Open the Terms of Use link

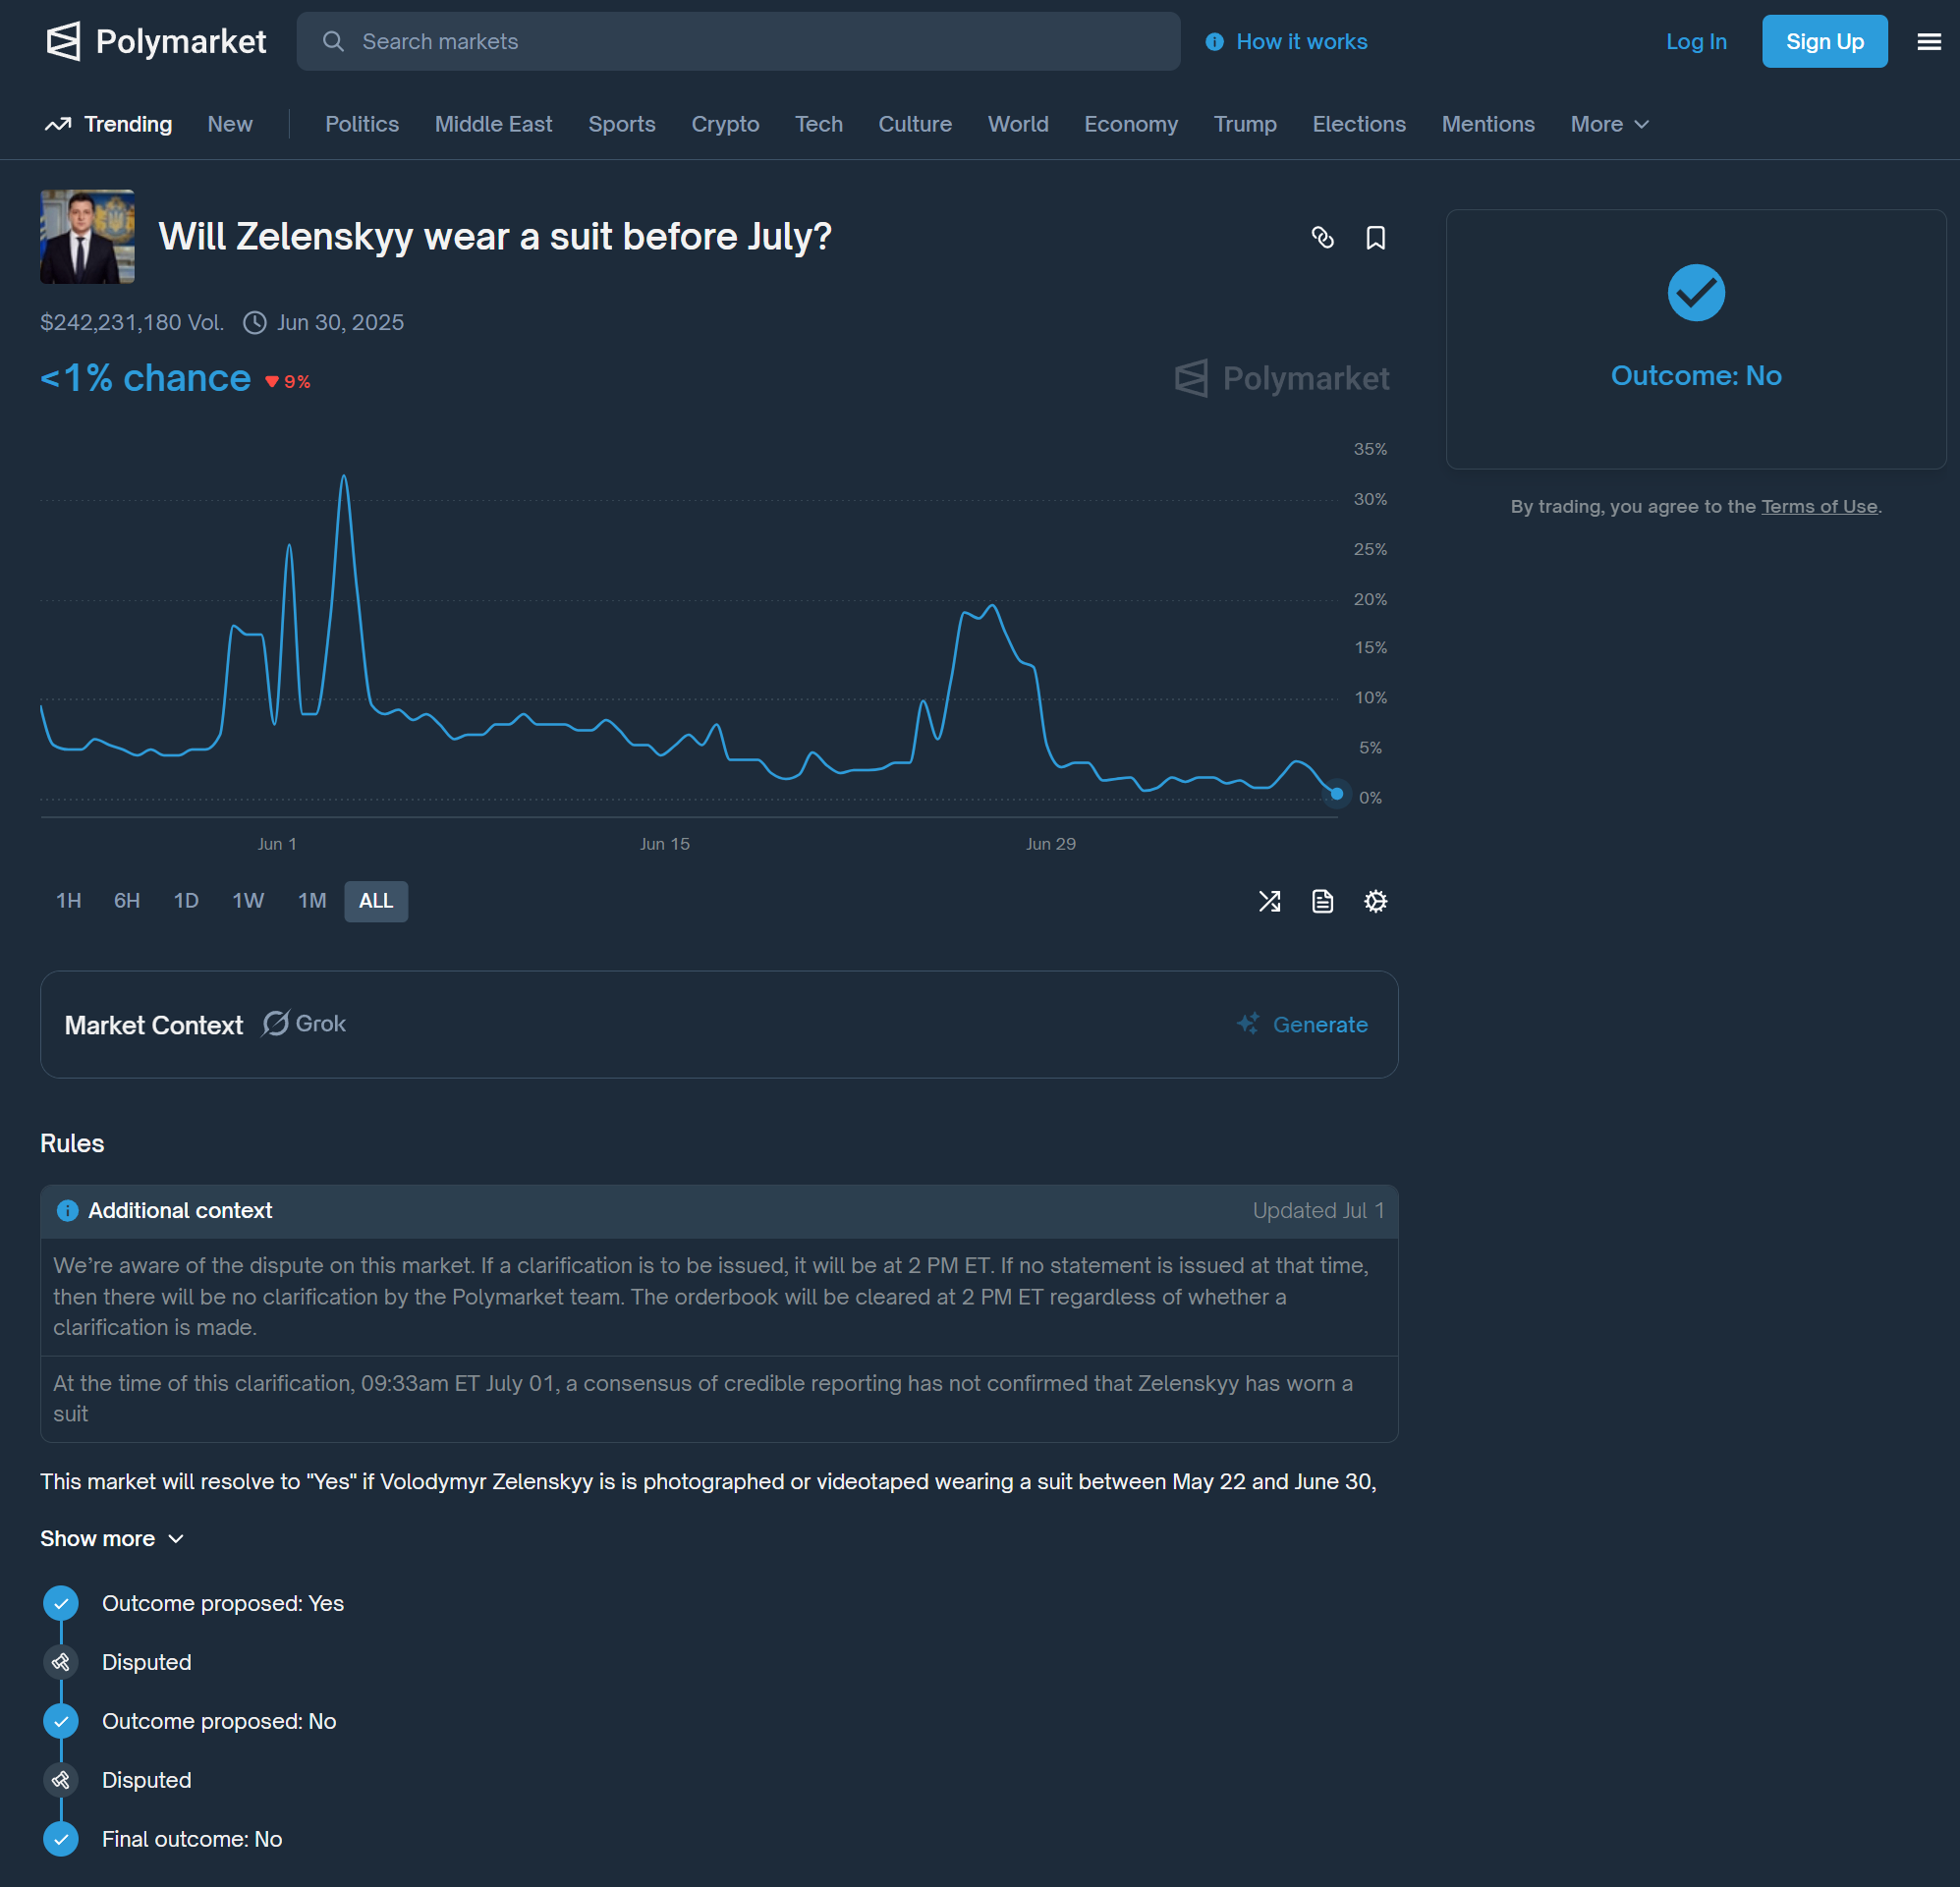coord(1818,506)
